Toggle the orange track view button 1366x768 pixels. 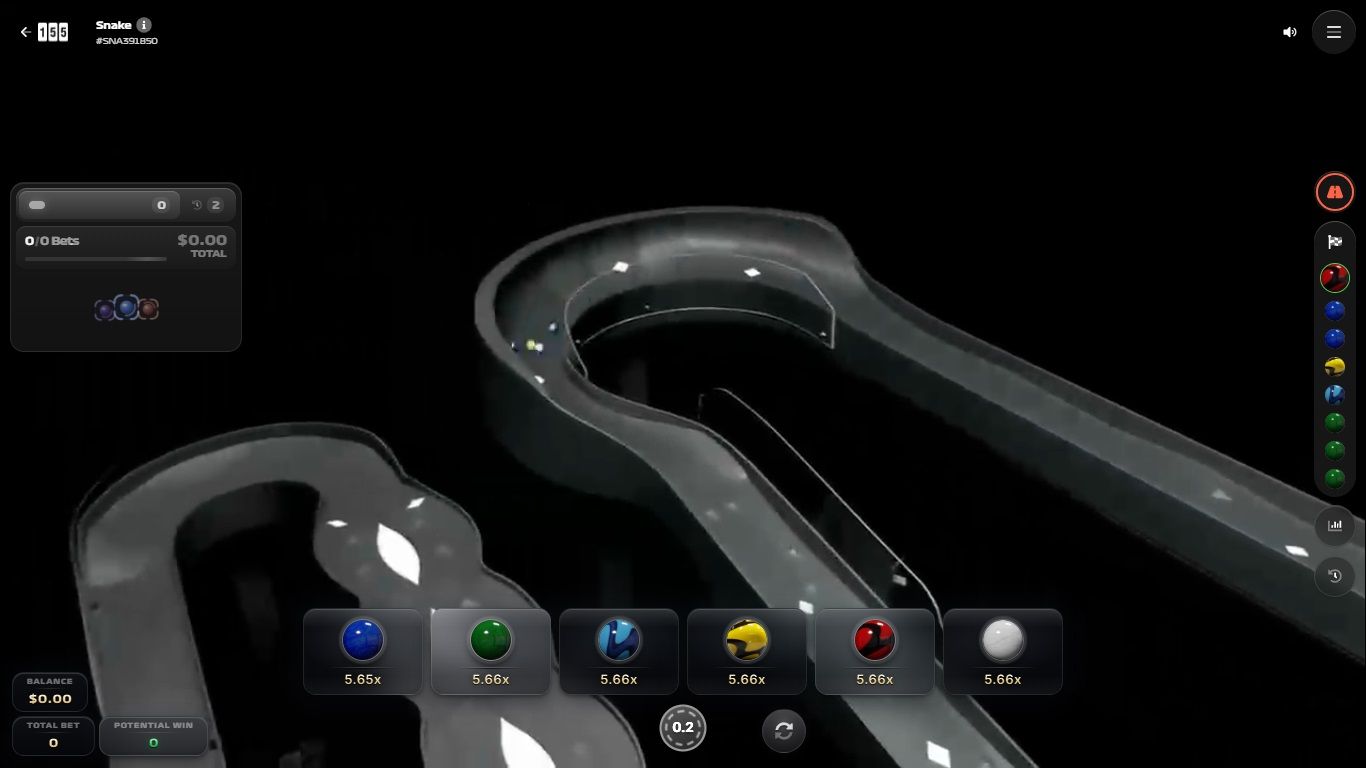1335,192
